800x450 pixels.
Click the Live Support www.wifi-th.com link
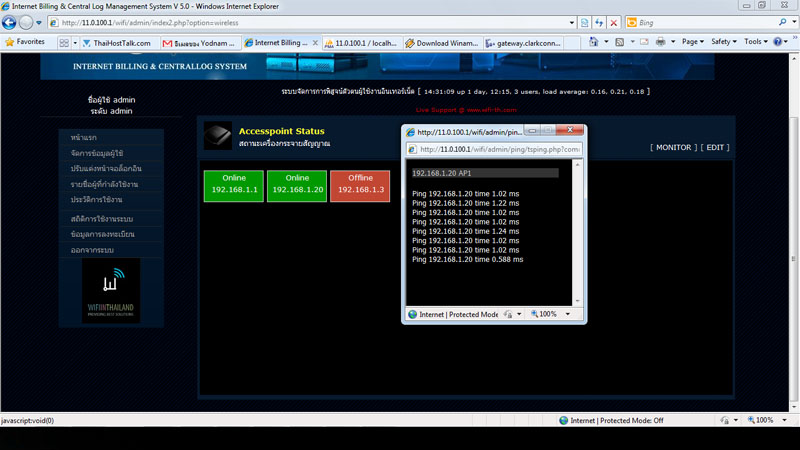click(x=466, y=110)
